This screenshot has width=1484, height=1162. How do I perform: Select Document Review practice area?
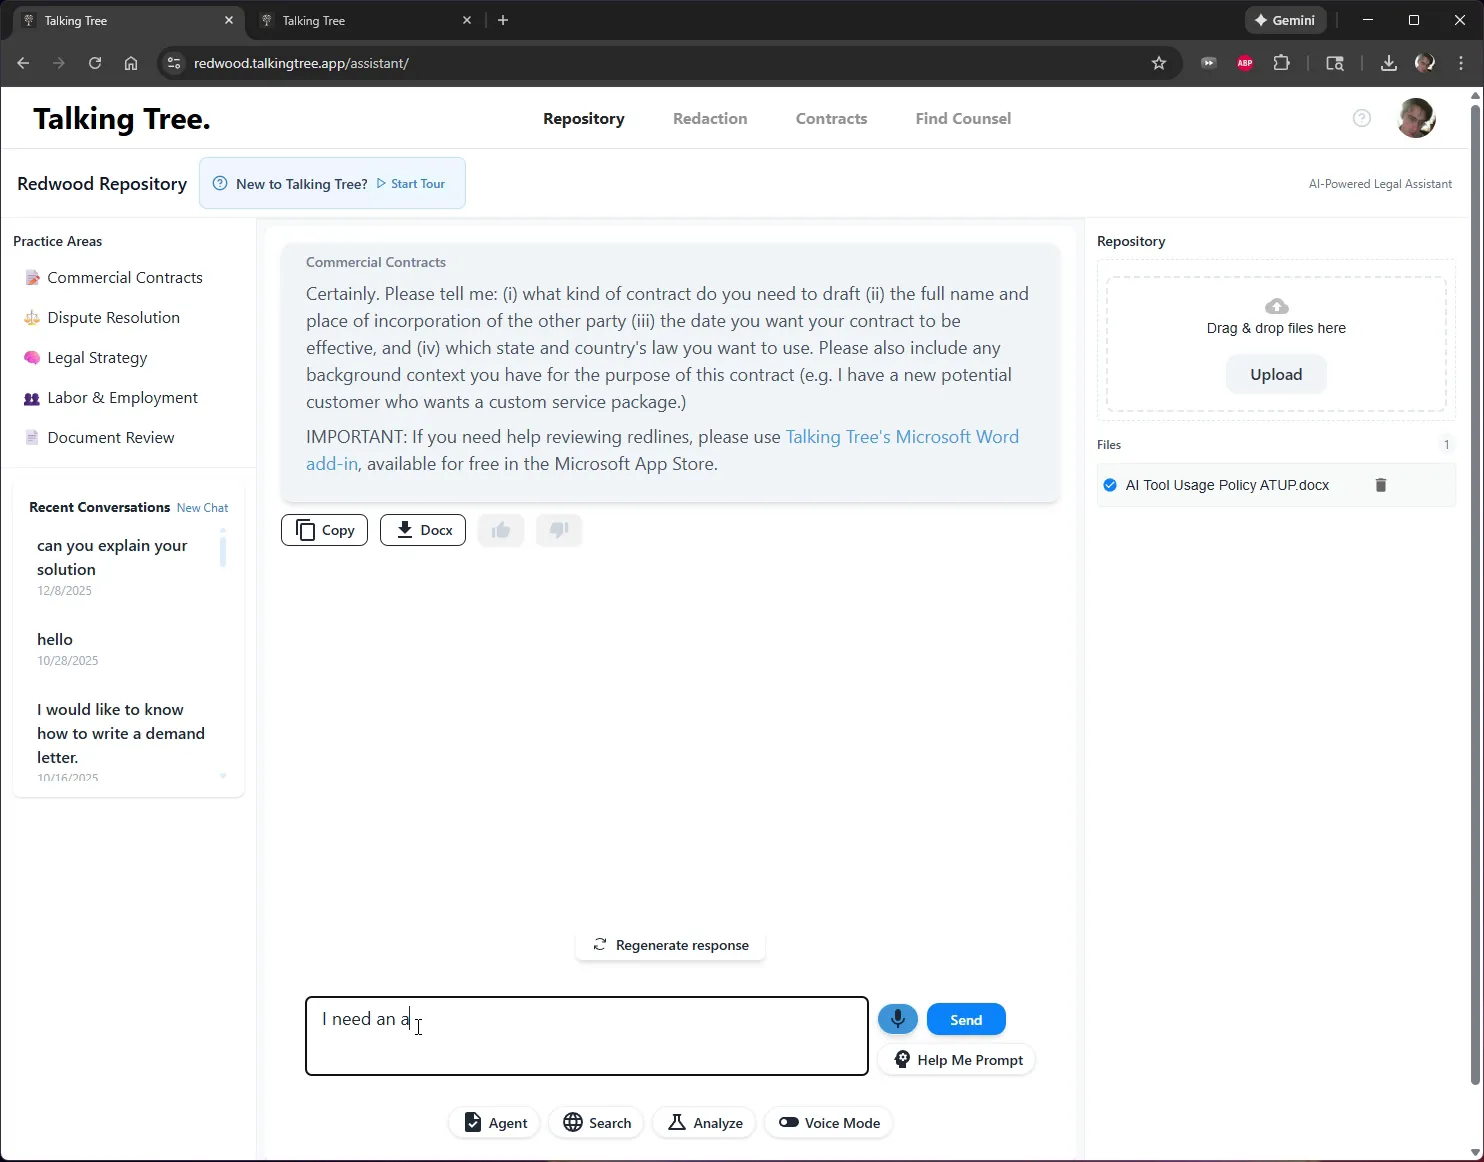[x=110, y=438]
